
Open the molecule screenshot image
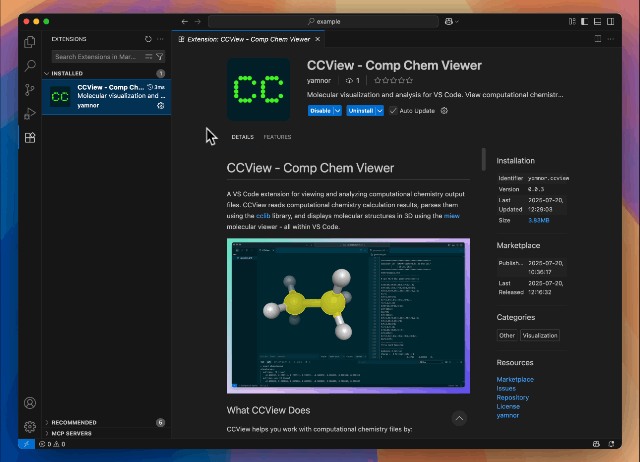pos(348,316)
